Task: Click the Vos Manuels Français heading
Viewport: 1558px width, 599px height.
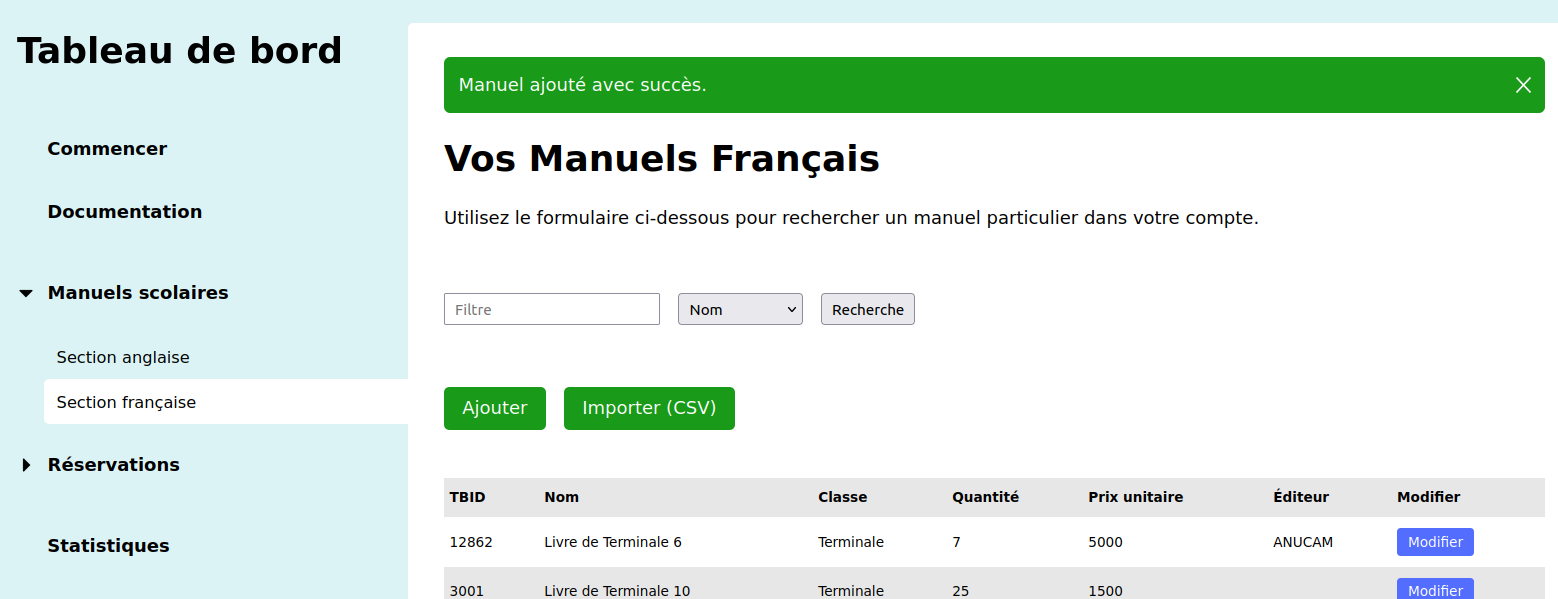Action: point(662,159)
